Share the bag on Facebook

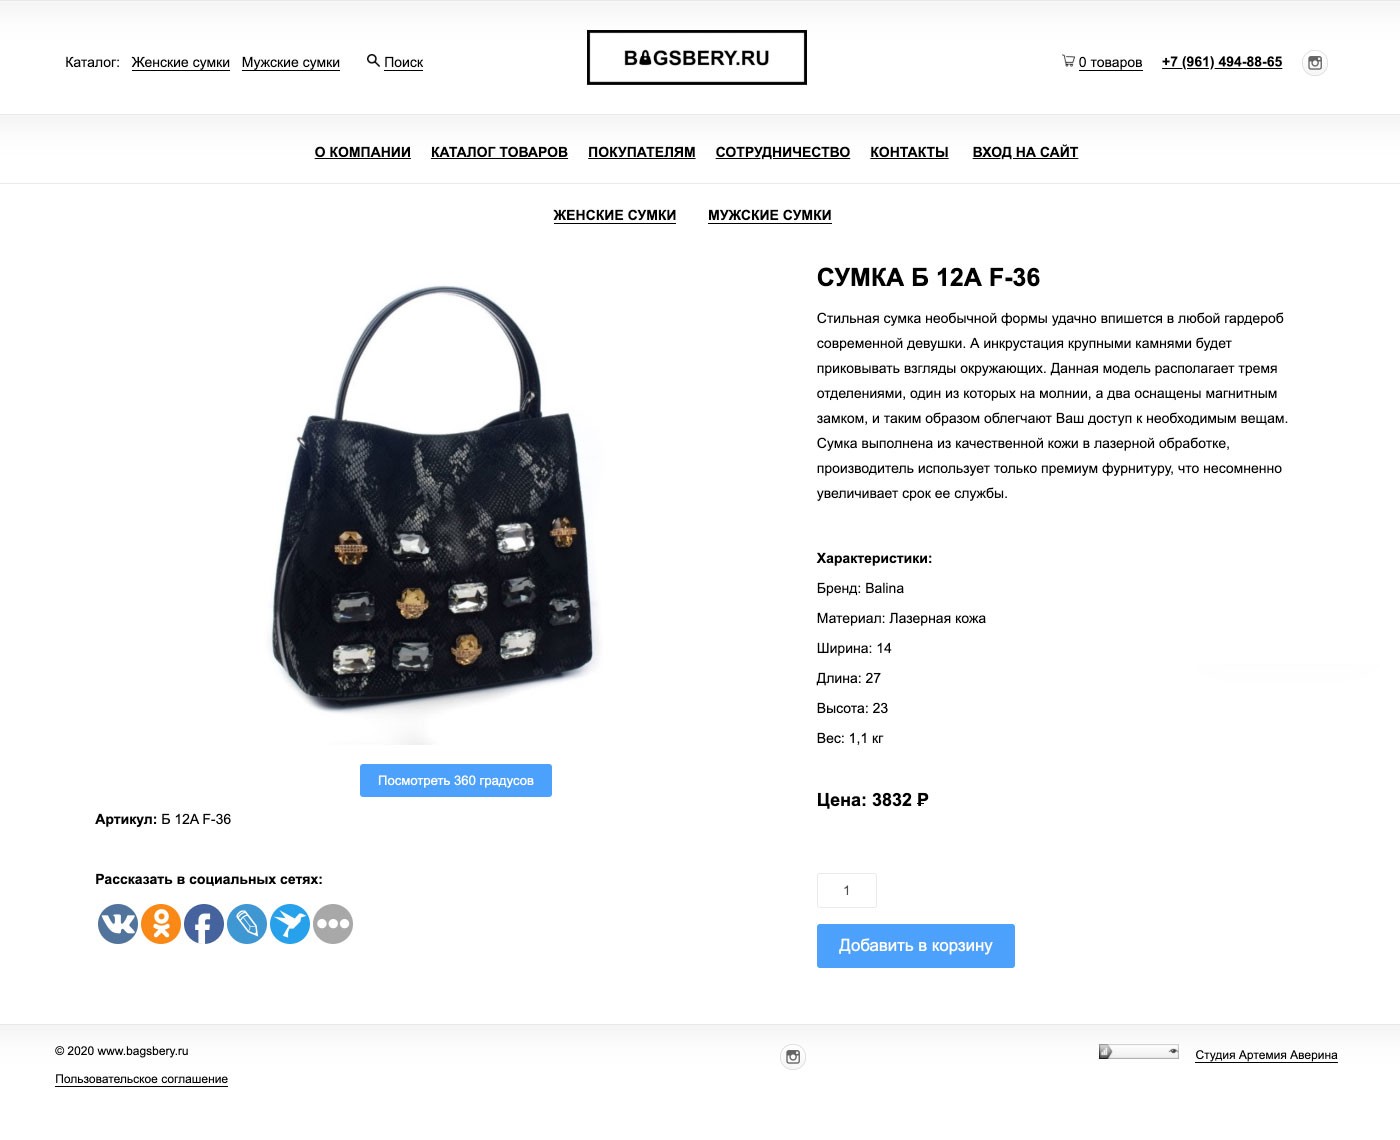(204, 924)
